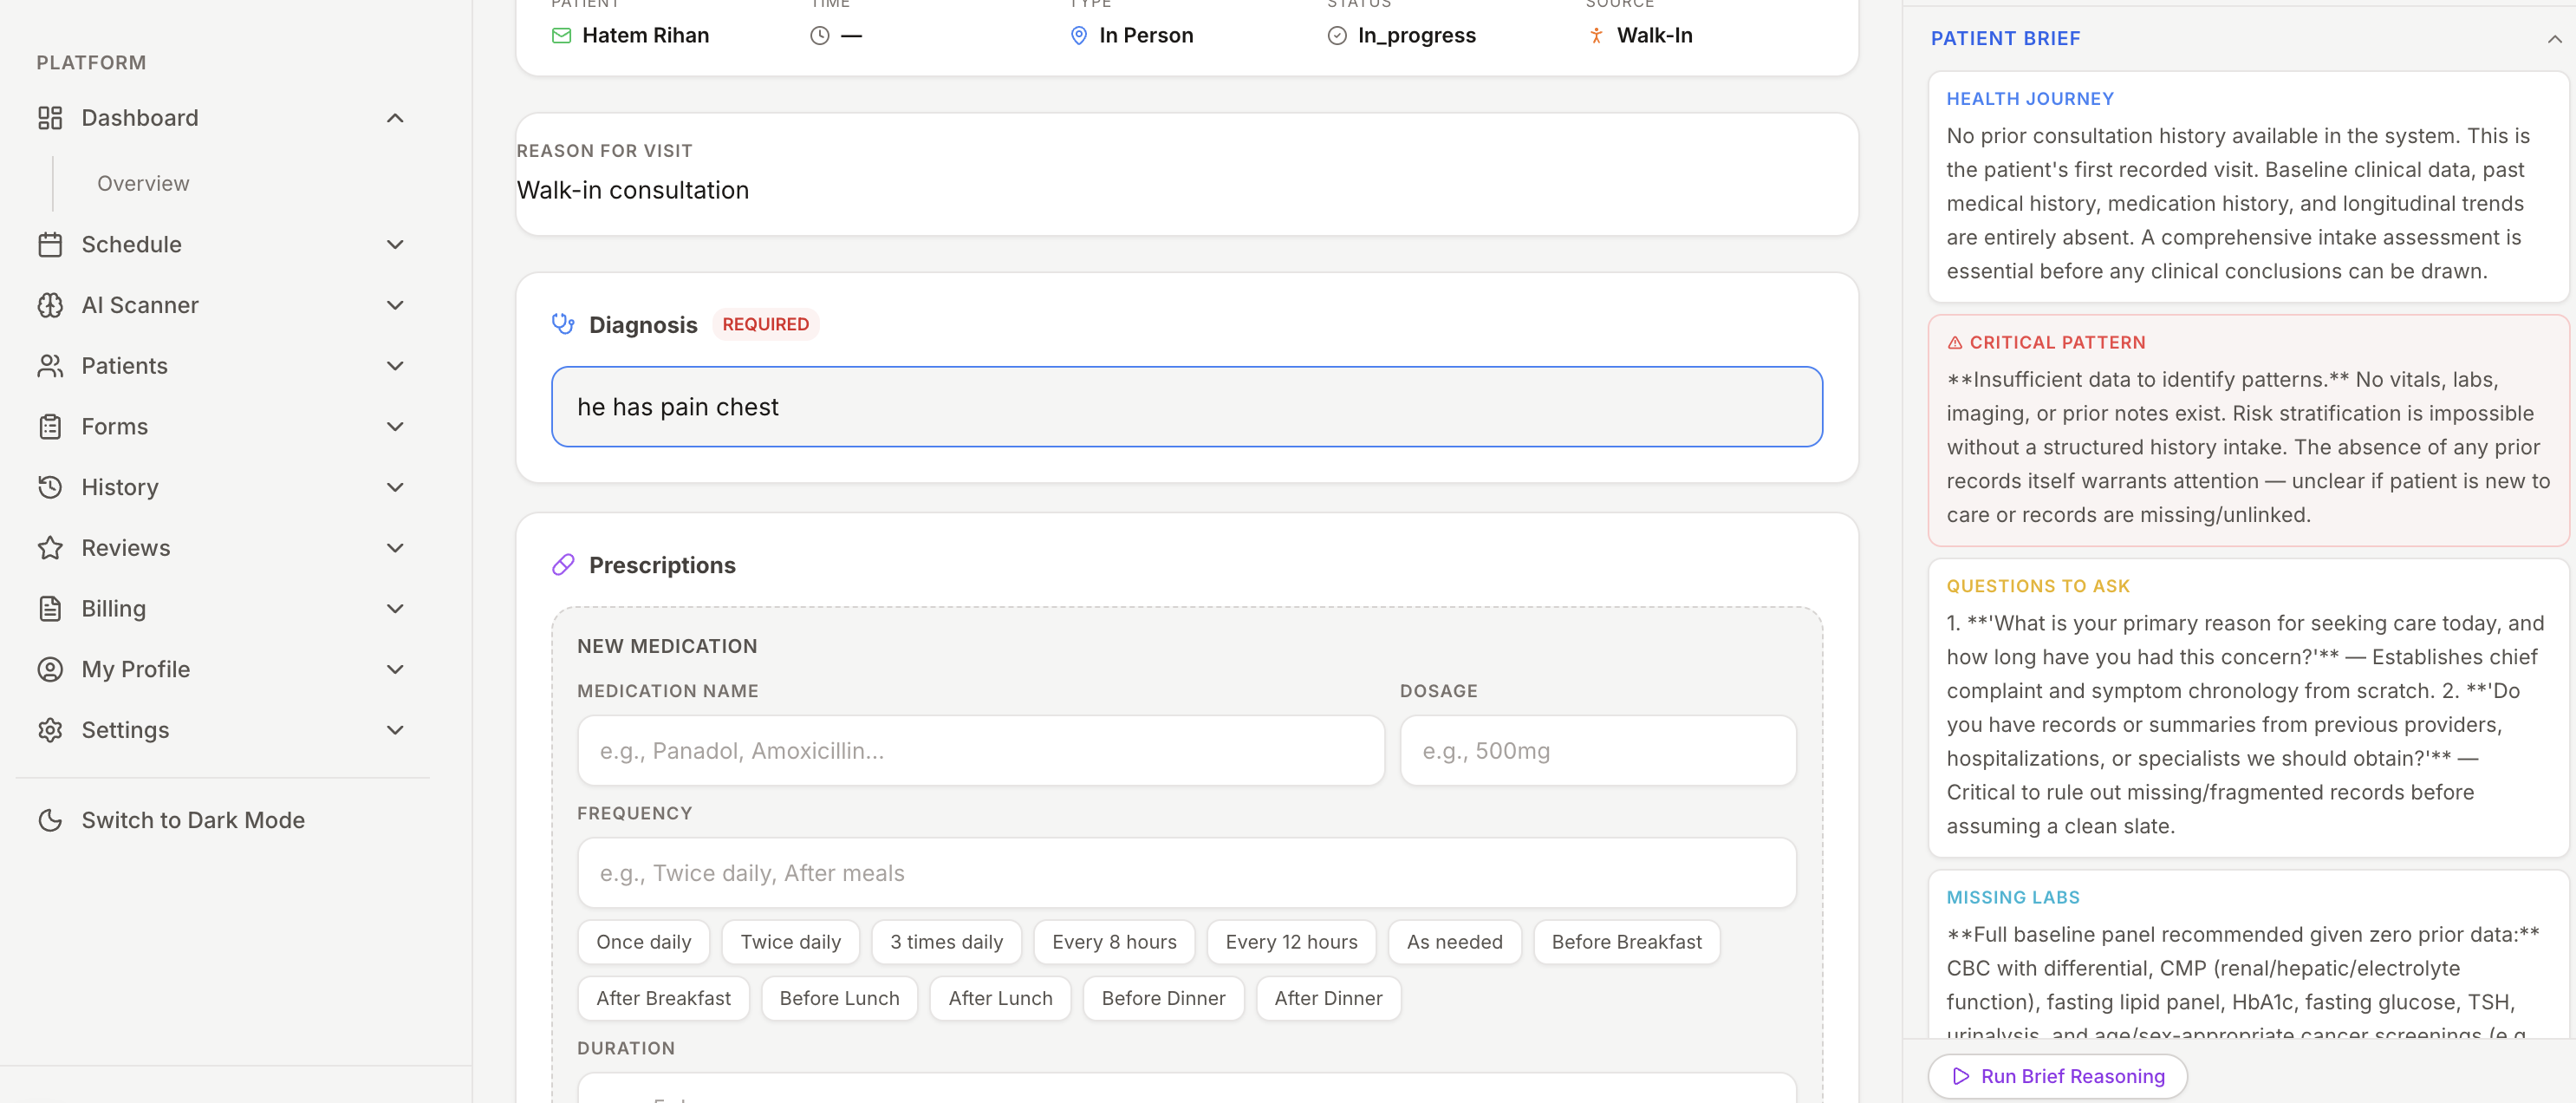Click the Schedule calendar icon
This screenshot has width=2576, height=1103.
(50, 245)
